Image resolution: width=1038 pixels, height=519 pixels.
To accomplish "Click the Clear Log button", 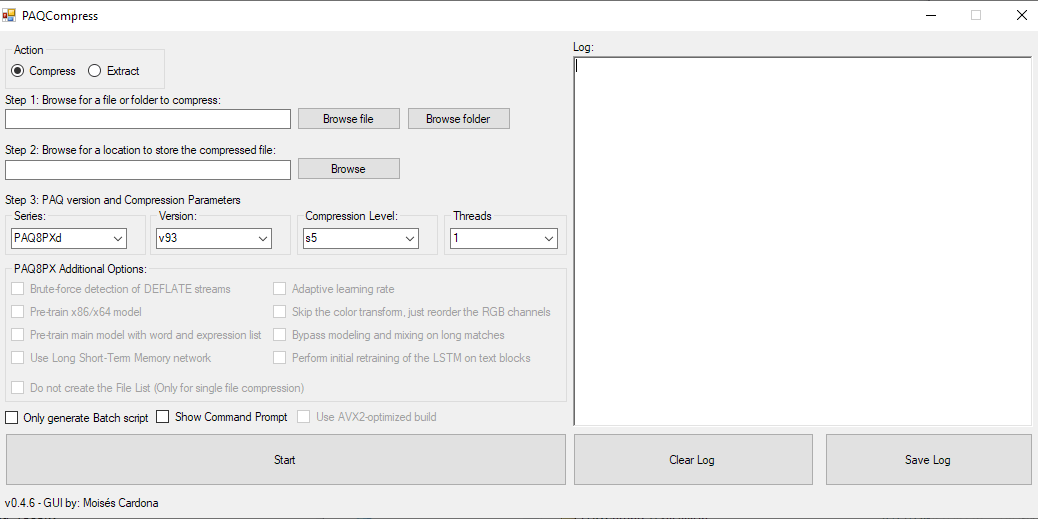I will [x=692, y=459].
